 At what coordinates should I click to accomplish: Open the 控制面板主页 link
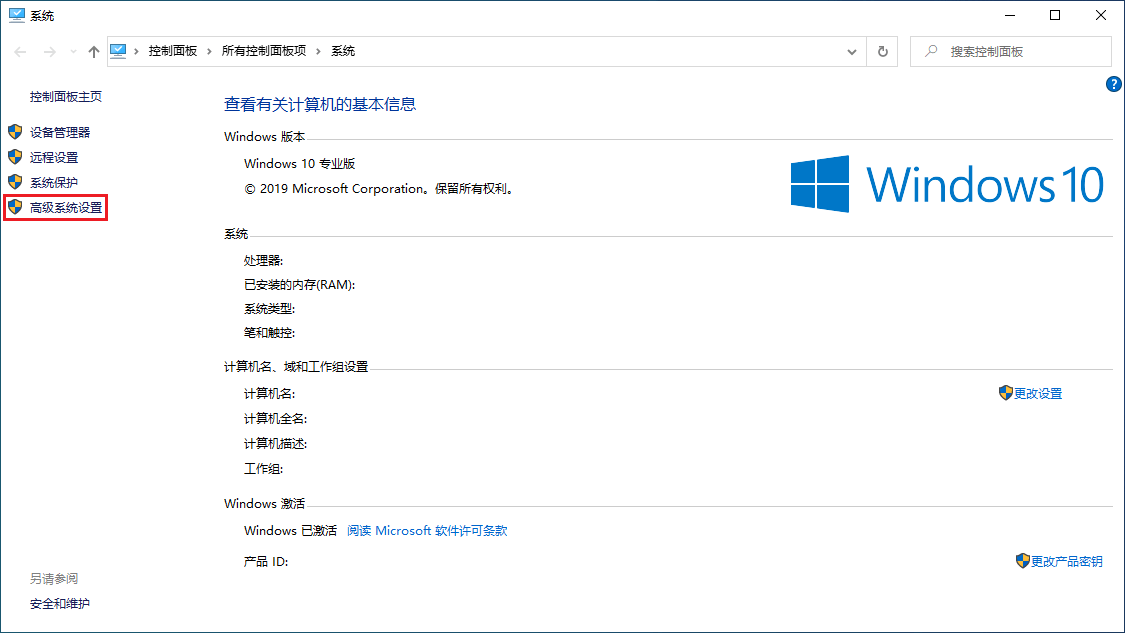click(x=66, y=97)
